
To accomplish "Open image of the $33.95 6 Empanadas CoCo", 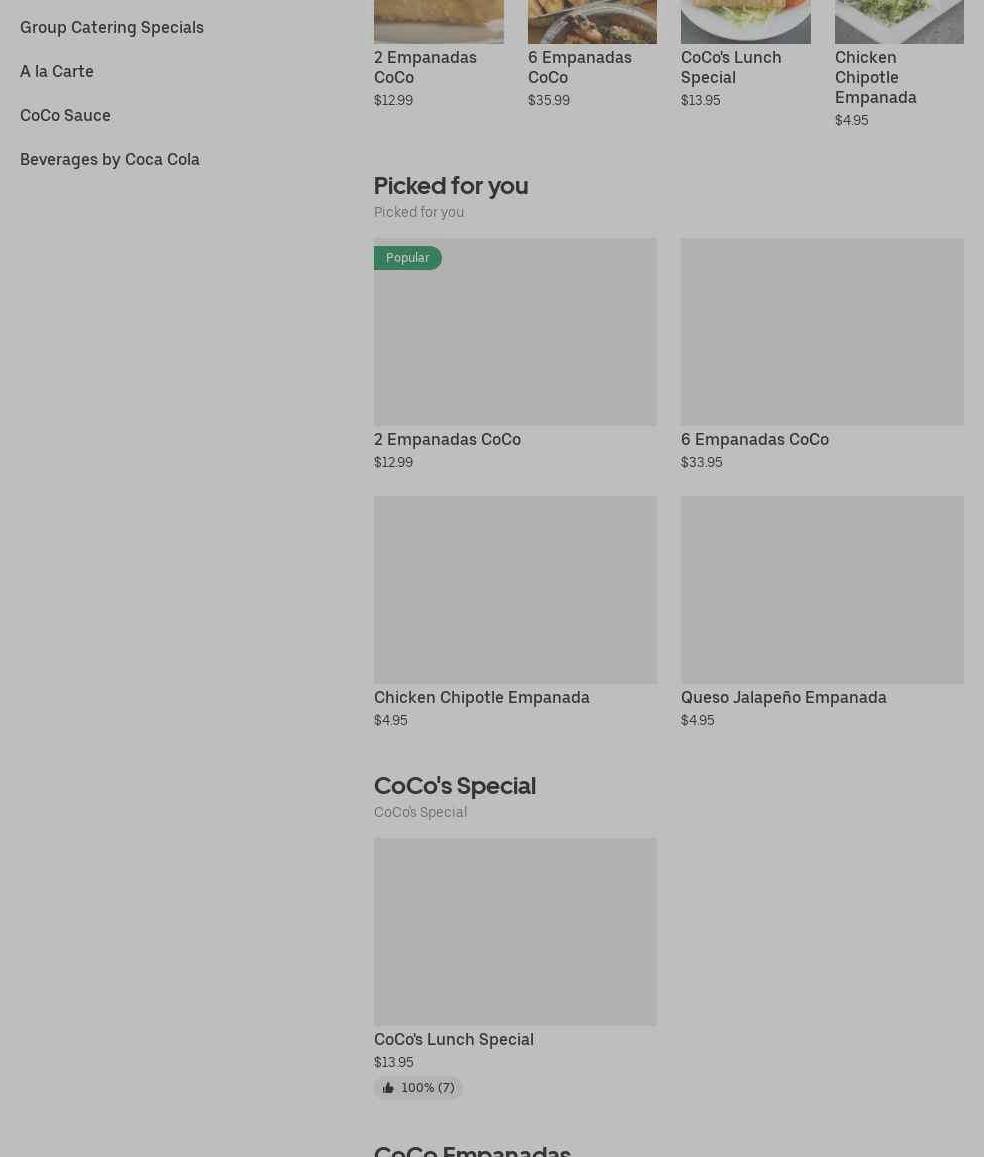I will 822,331.
